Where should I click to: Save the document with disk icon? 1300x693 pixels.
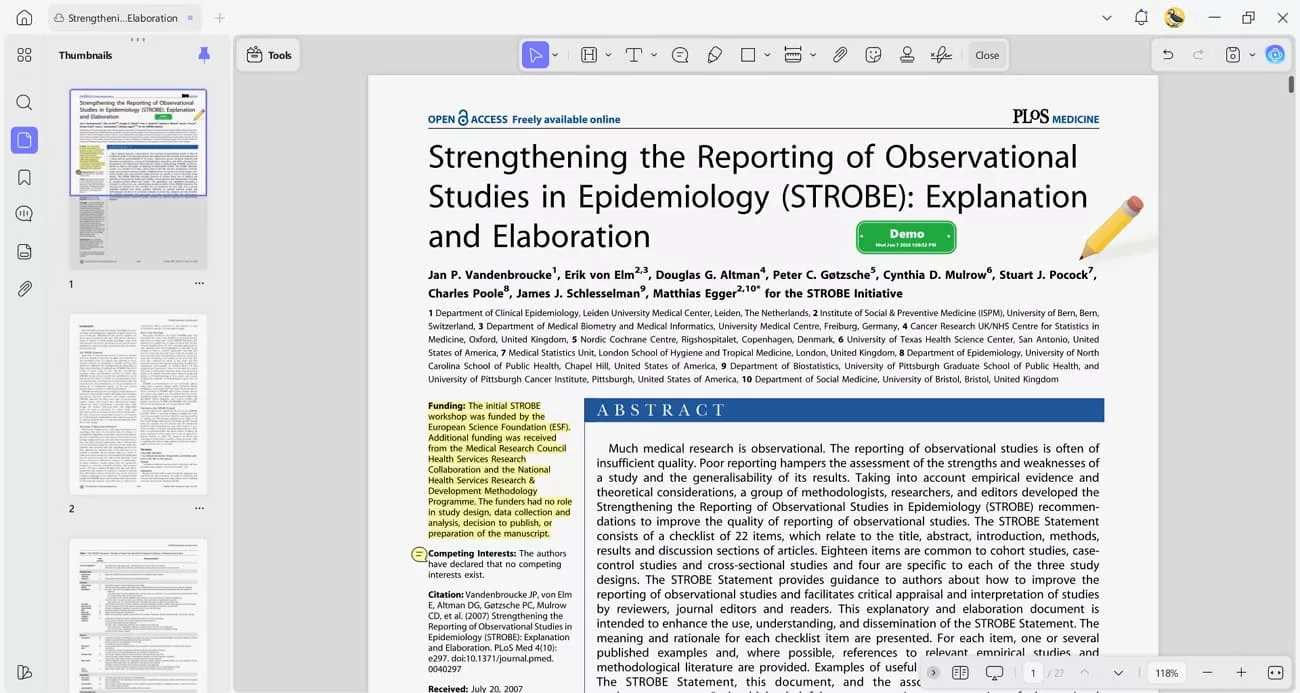click(1233, 55)
